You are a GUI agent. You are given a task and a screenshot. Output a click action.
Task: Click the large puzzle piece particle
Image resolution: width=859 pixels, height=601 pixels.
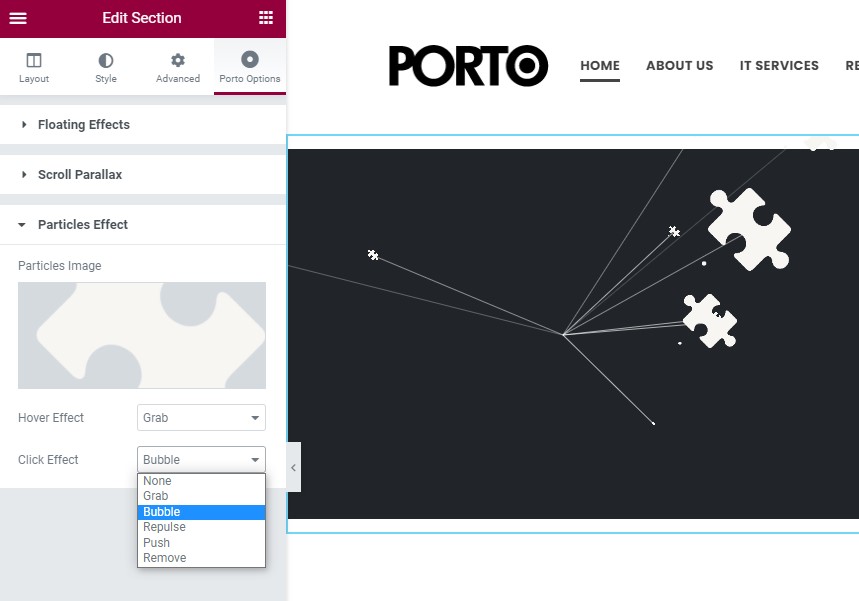coord(749,229)
